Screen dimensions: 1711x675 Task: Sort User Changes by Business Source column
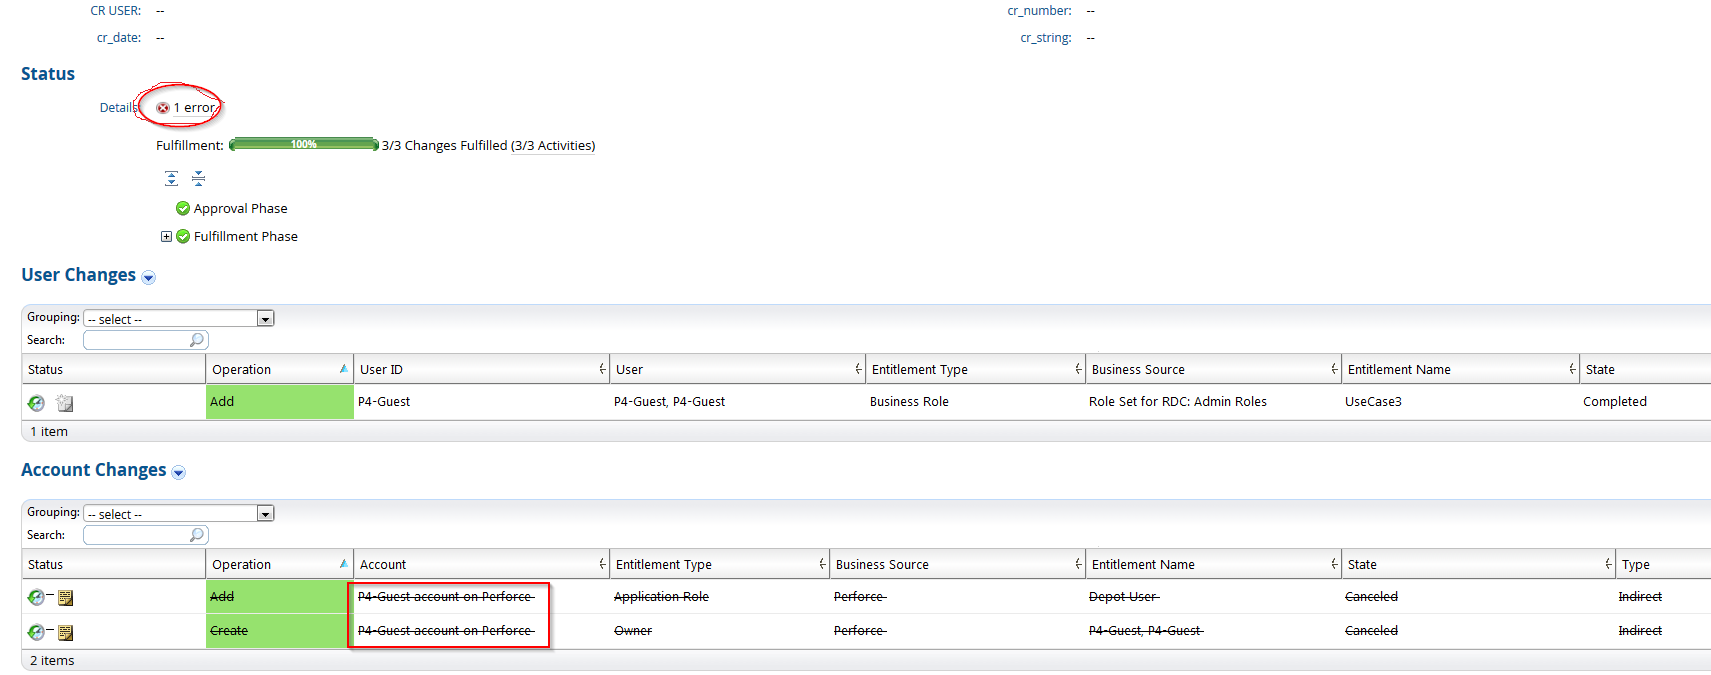tap(1213, 370)
